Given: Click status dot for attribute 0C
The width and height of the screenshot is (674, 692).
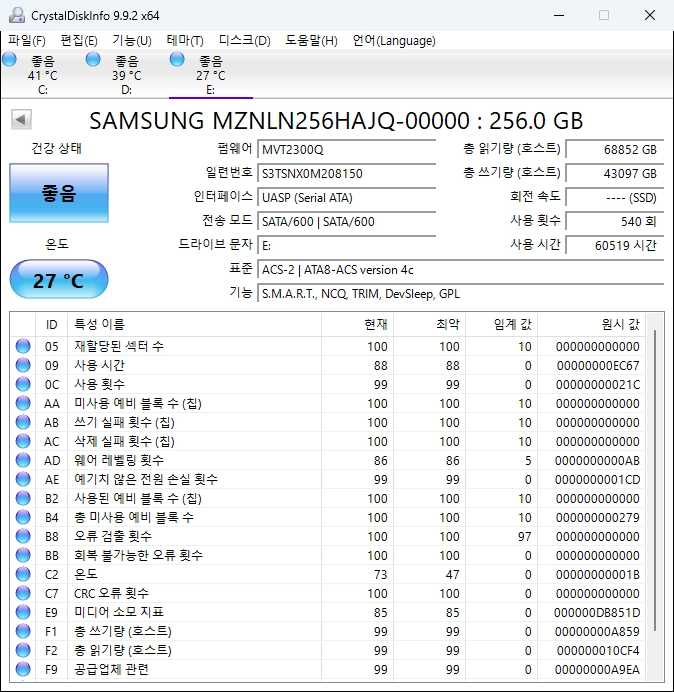Looking at the screenshot, I should tap(23, 384).
